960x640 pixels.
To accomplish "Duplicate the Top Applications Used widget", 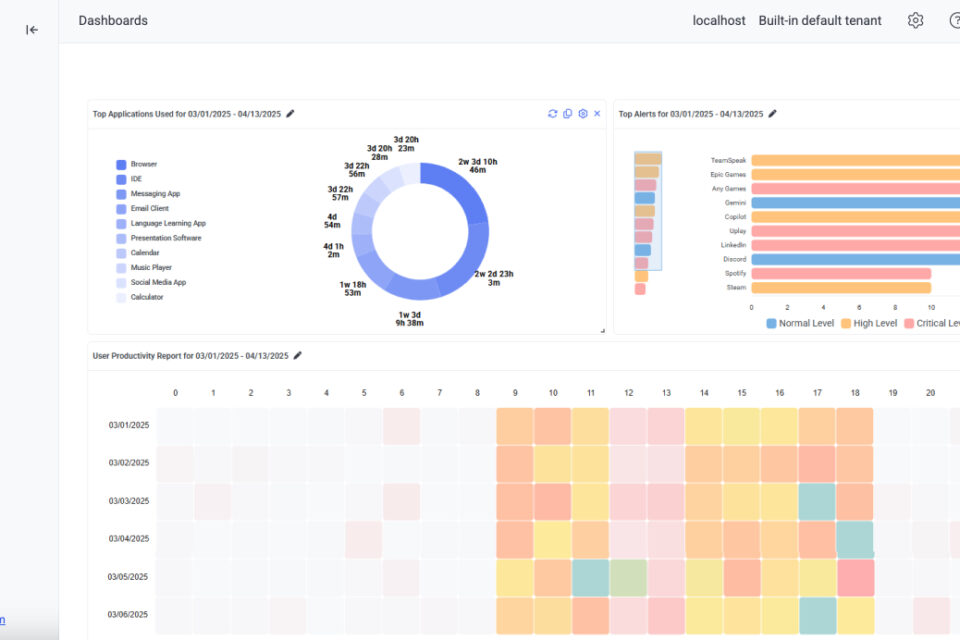I will (567, 114).
